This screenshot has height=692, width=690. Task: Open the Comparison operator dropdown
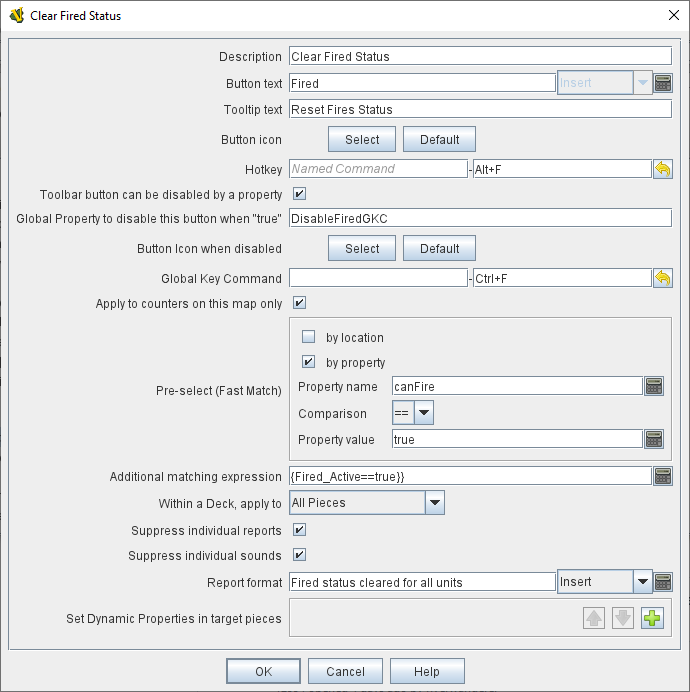423,413
